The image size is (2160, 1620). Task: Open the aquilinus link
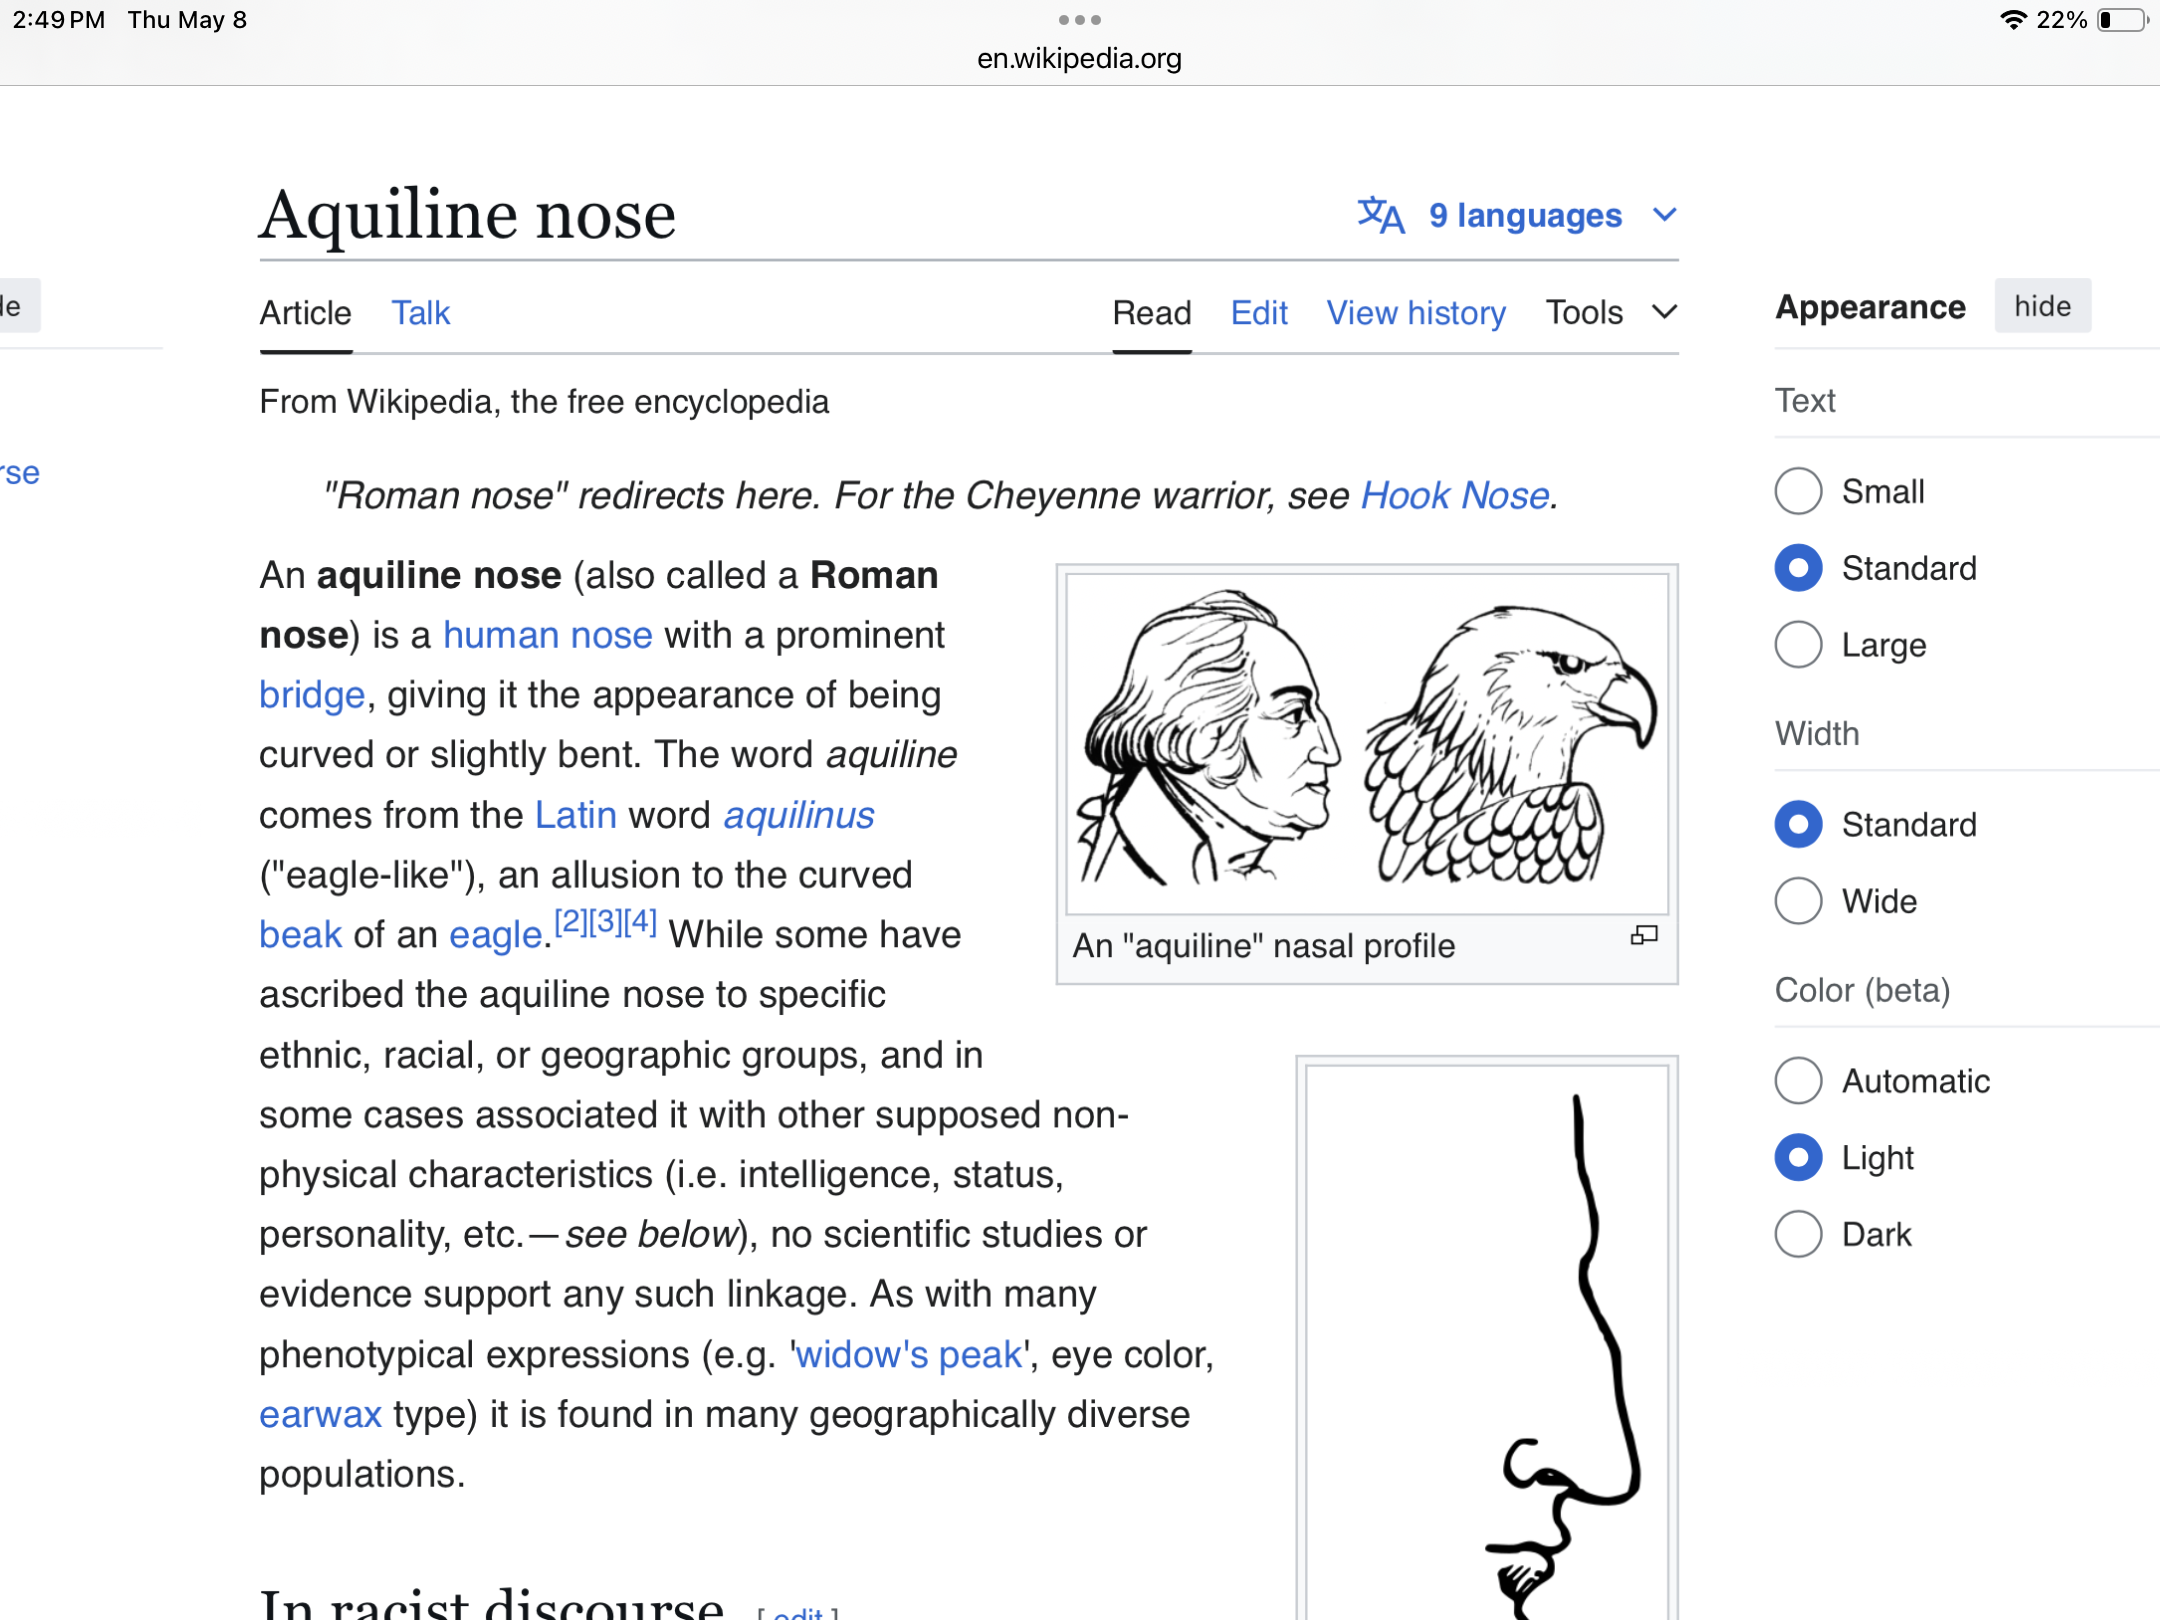(799, 815)
